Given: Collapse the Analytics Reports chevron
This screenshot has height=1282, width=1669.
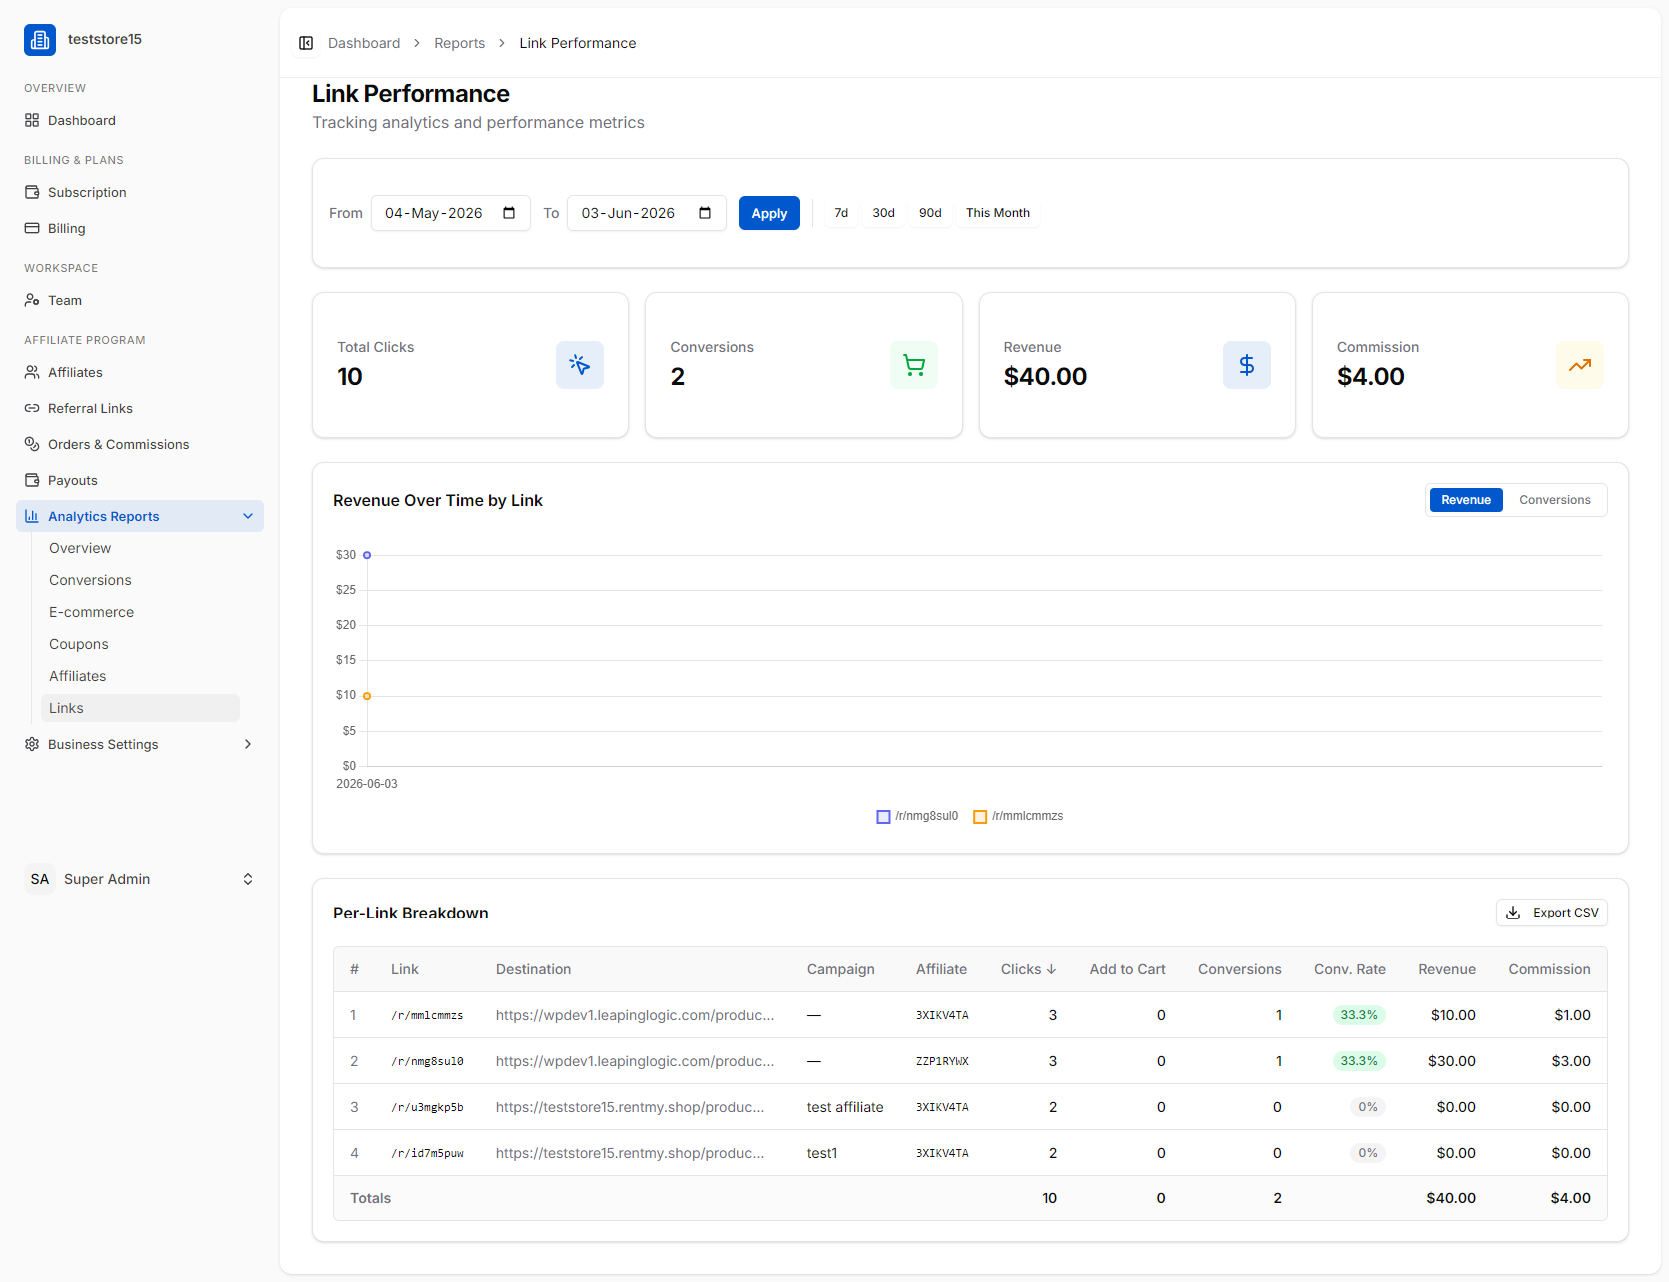Looking at the screenshot, I should (x=248, y=516).
